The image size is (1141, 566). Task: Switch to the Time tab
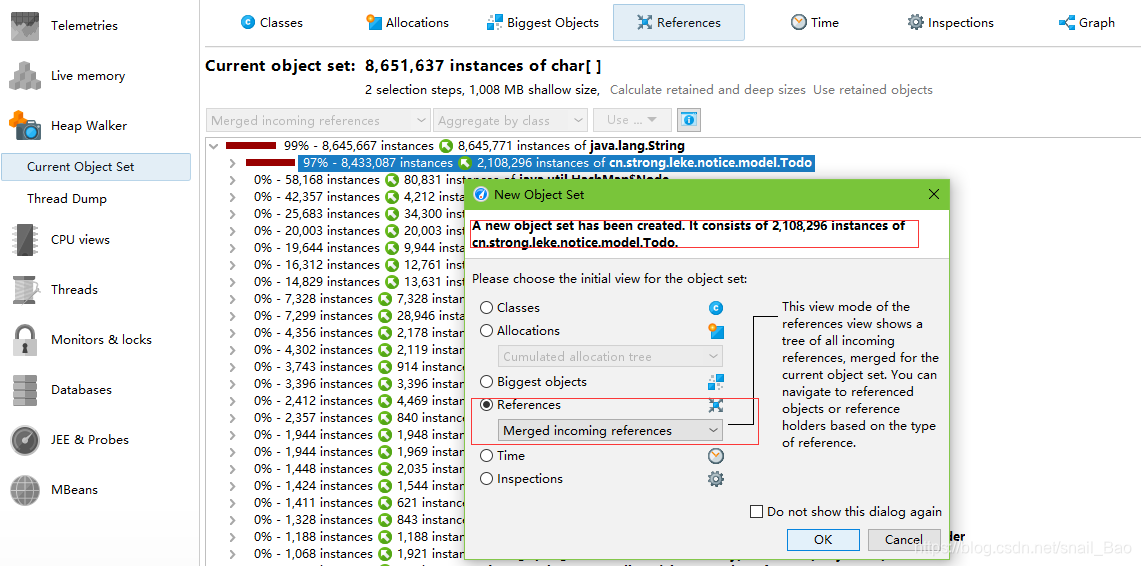tap(815, 23)
